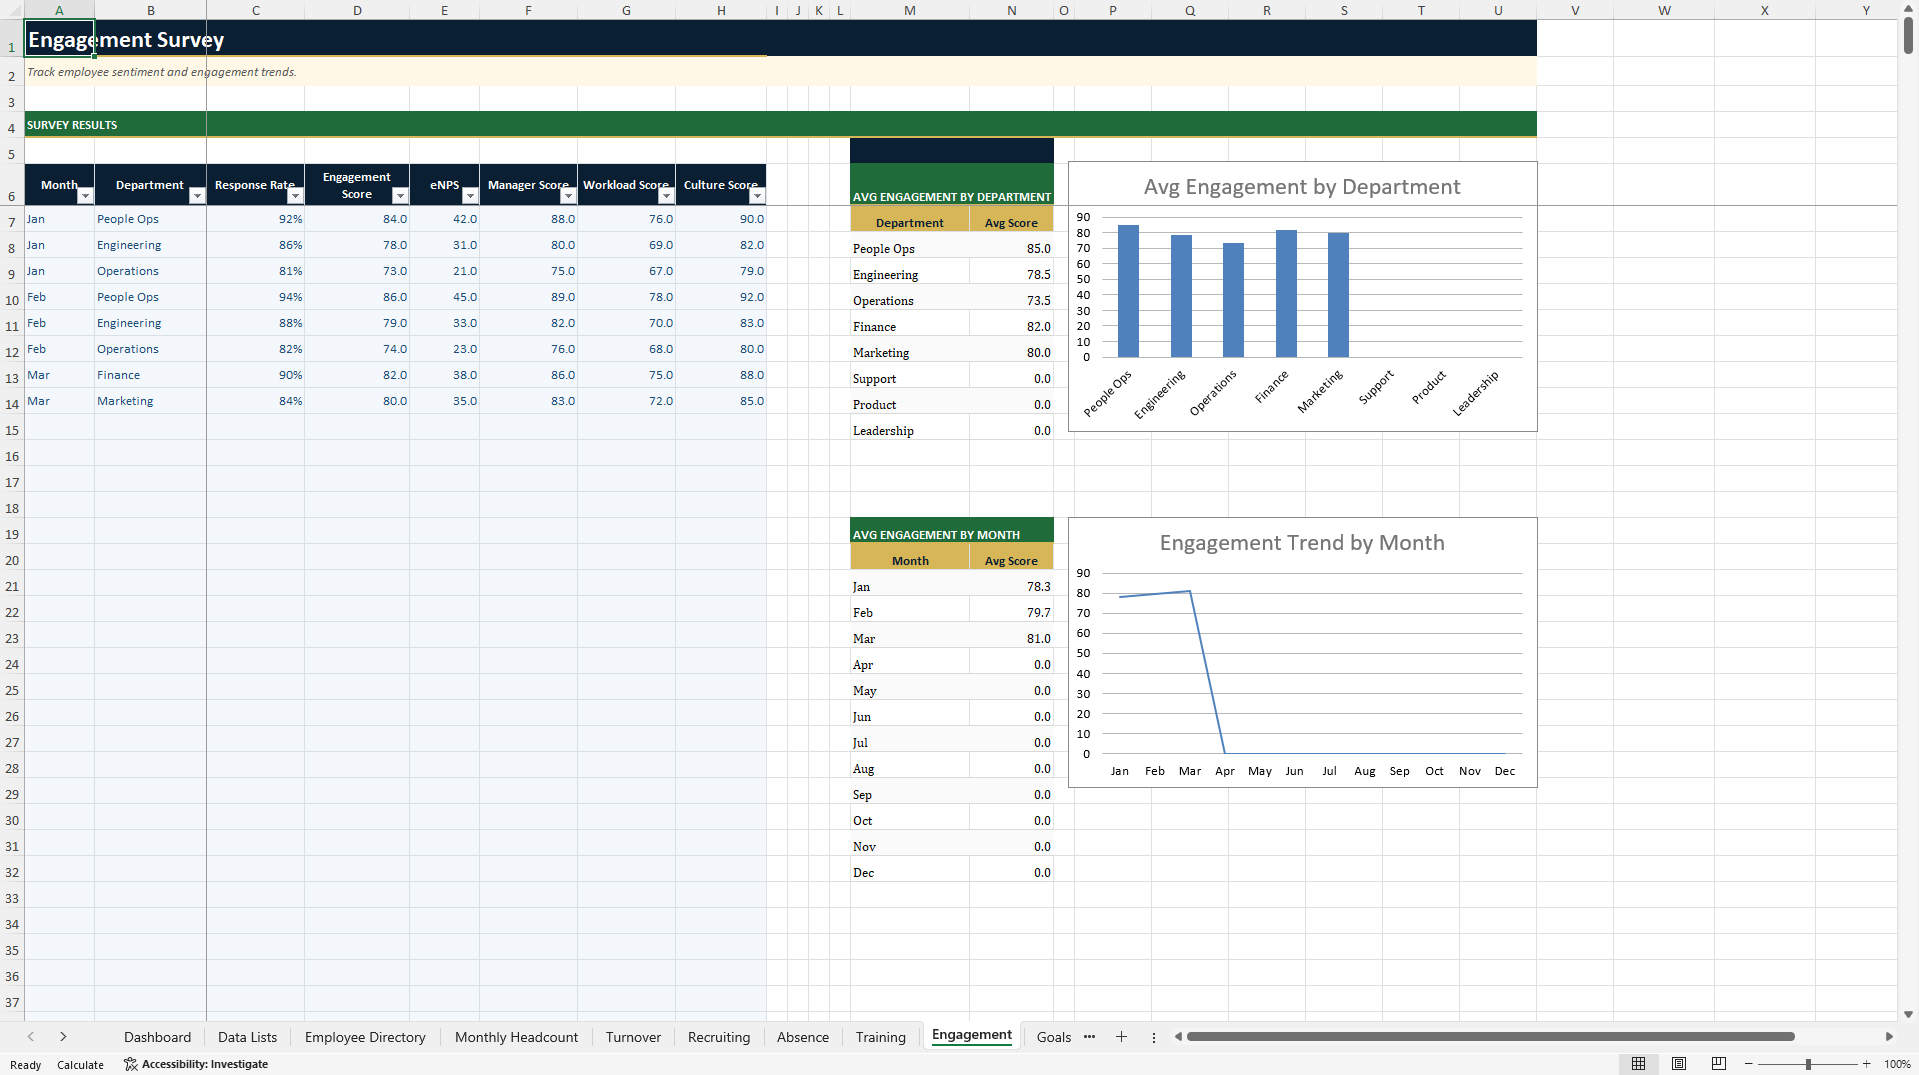Open the Month column filter dropdown
The width and height of the screenshot is (1919, 1075).
[x=85, y=196]
